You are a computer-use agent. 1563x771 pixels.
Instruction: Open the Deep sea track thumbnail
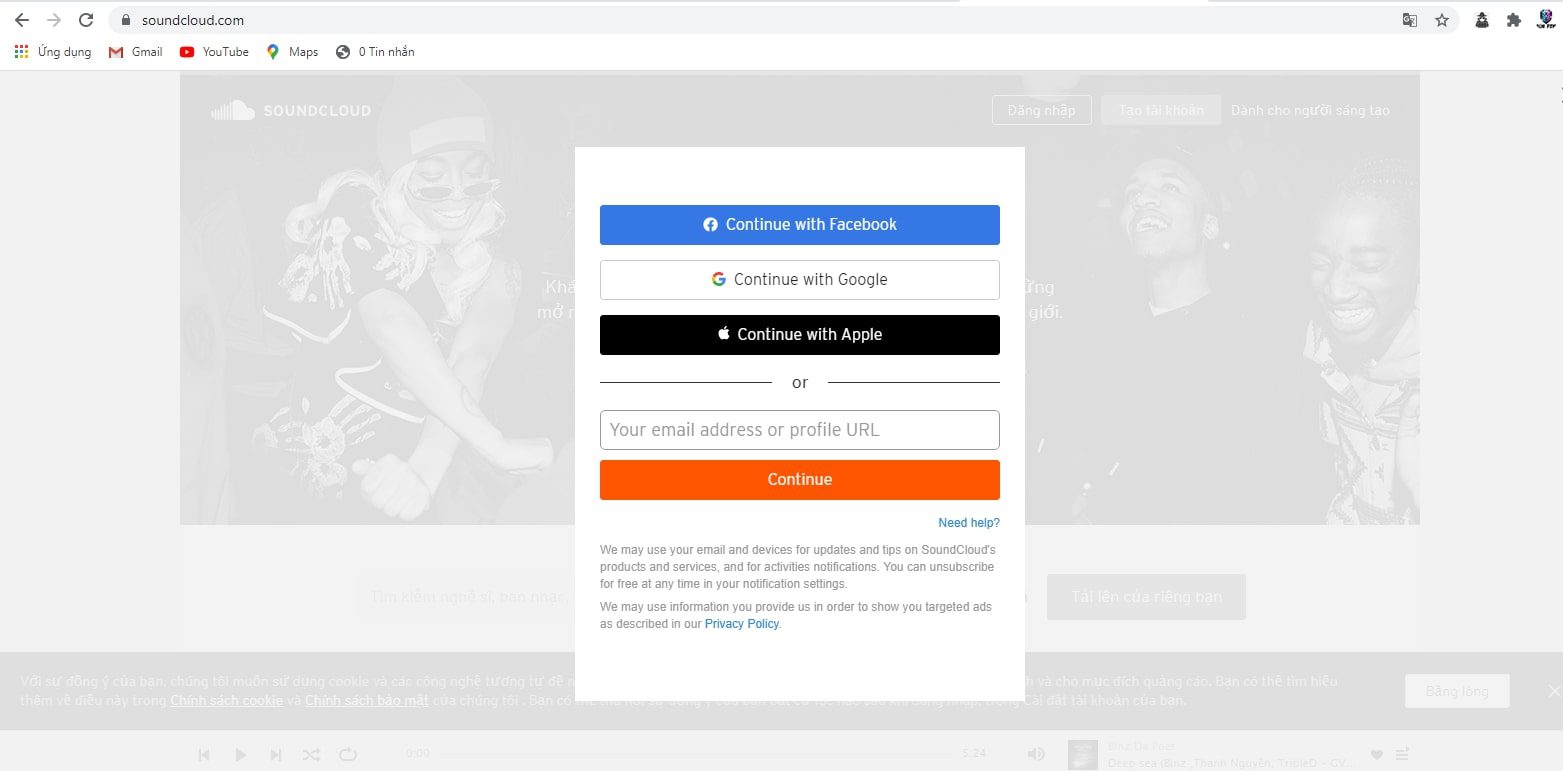coord(1083,755)
